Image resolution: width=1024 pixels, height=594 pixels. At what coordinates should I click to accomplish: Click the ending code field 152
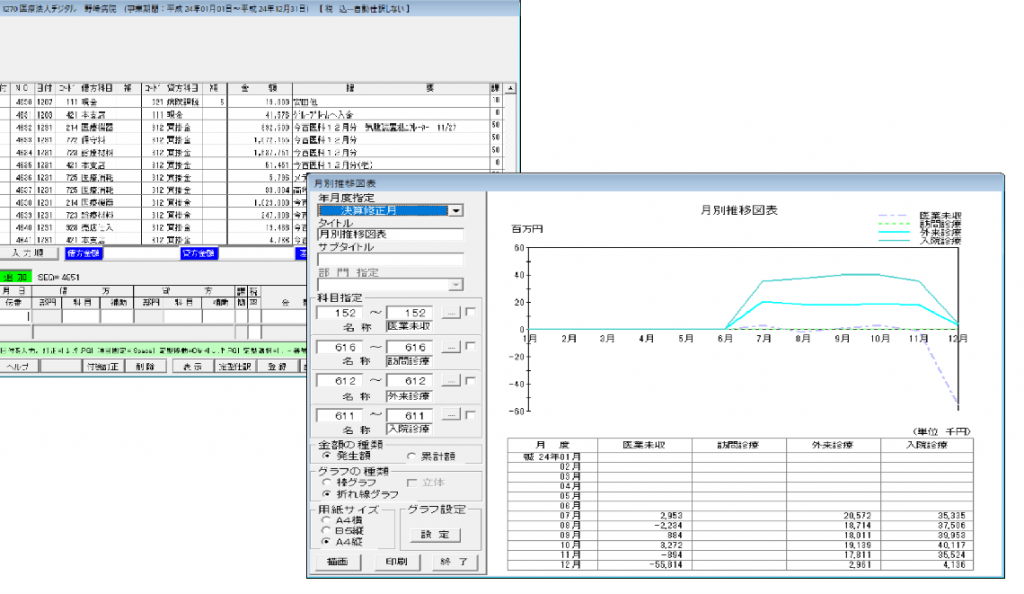click(x=410, y=313)
